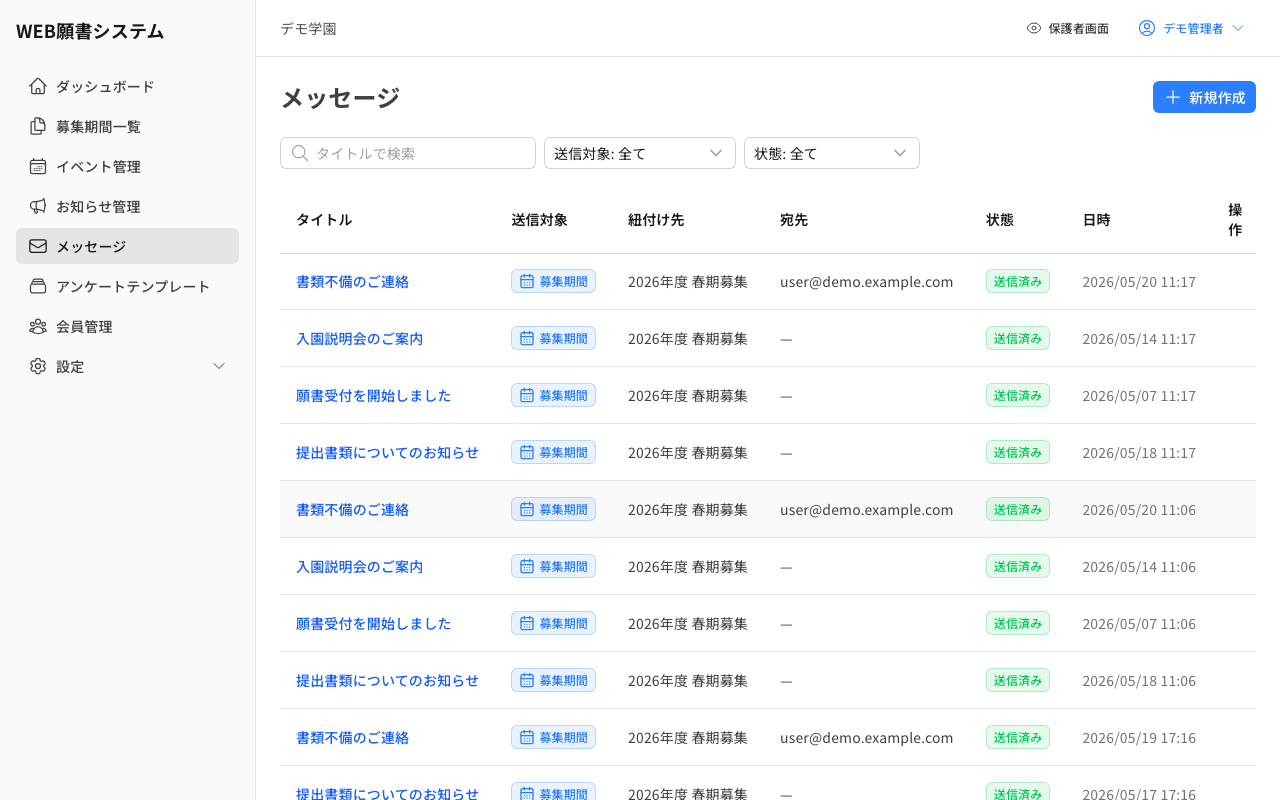
Task: Click the 操作 column header
Action: 1235,219
